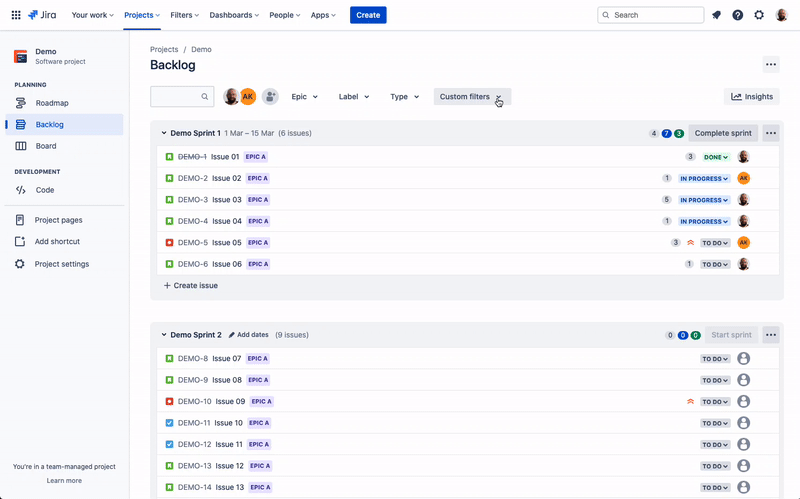The width and height of the screenshot is (800, 499).
Task: Collapse the Demo Sprint 2 section
Action: [x=164, y=335]
